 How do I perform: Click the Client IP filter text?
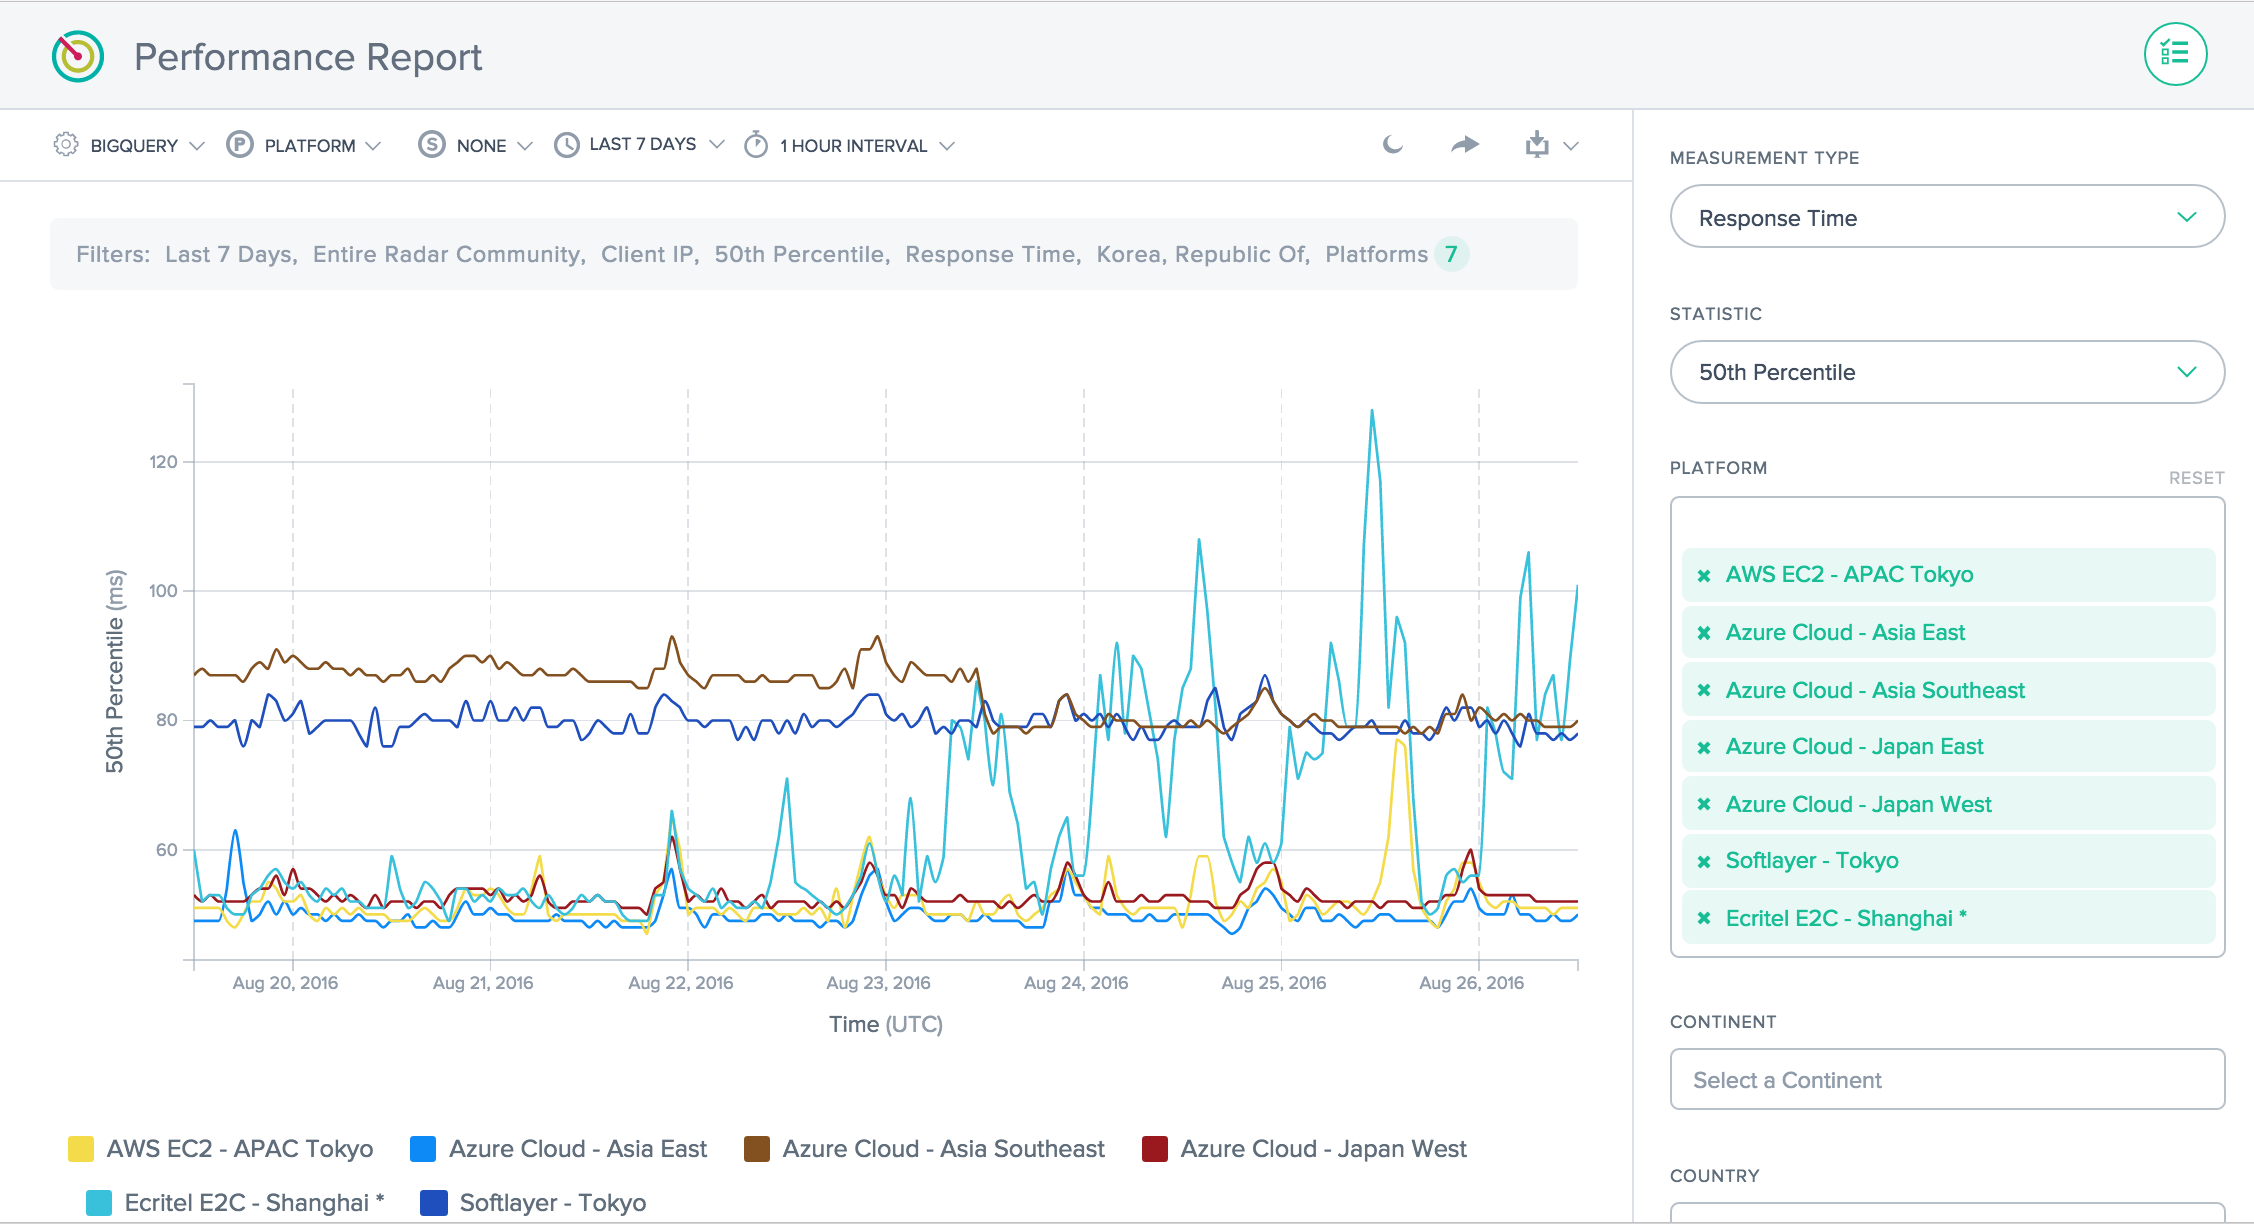pos(649,254)
